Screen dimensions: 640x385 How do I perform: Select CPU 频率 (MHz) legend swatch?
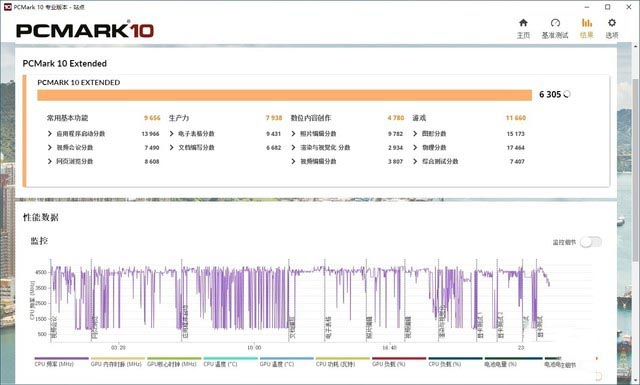point(61,358)
